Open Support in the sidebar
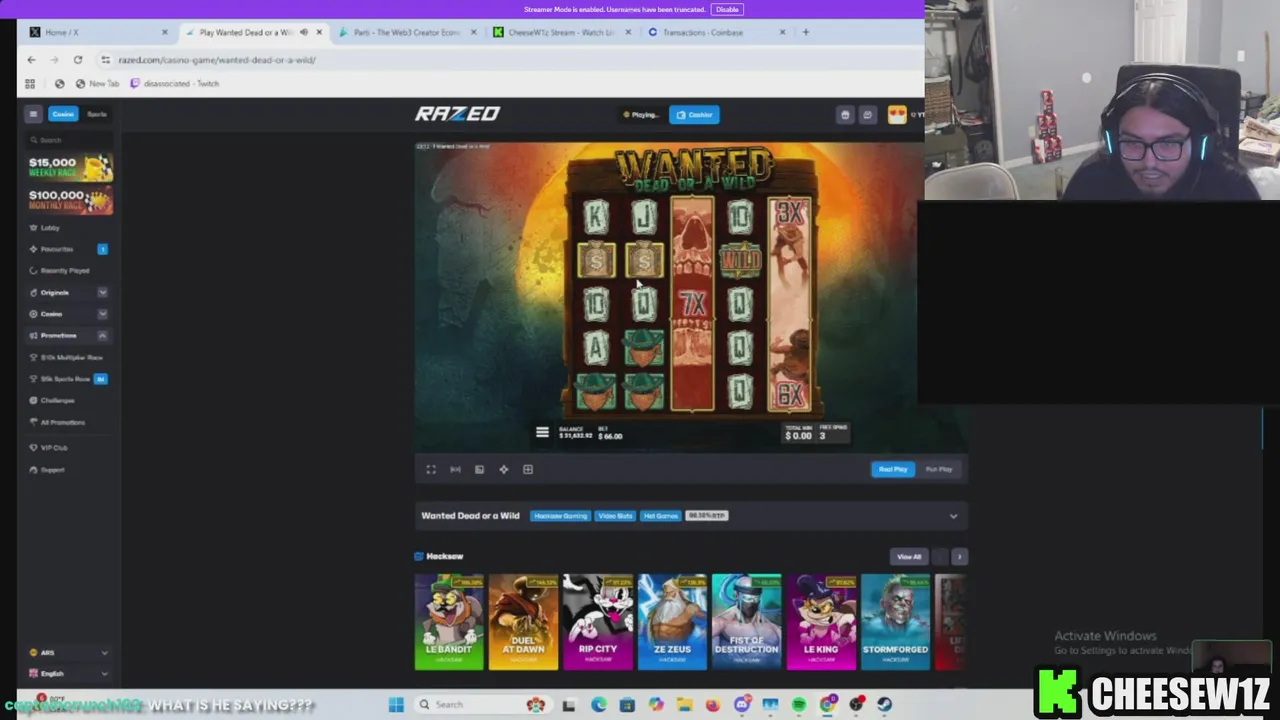 click(52, 470)
